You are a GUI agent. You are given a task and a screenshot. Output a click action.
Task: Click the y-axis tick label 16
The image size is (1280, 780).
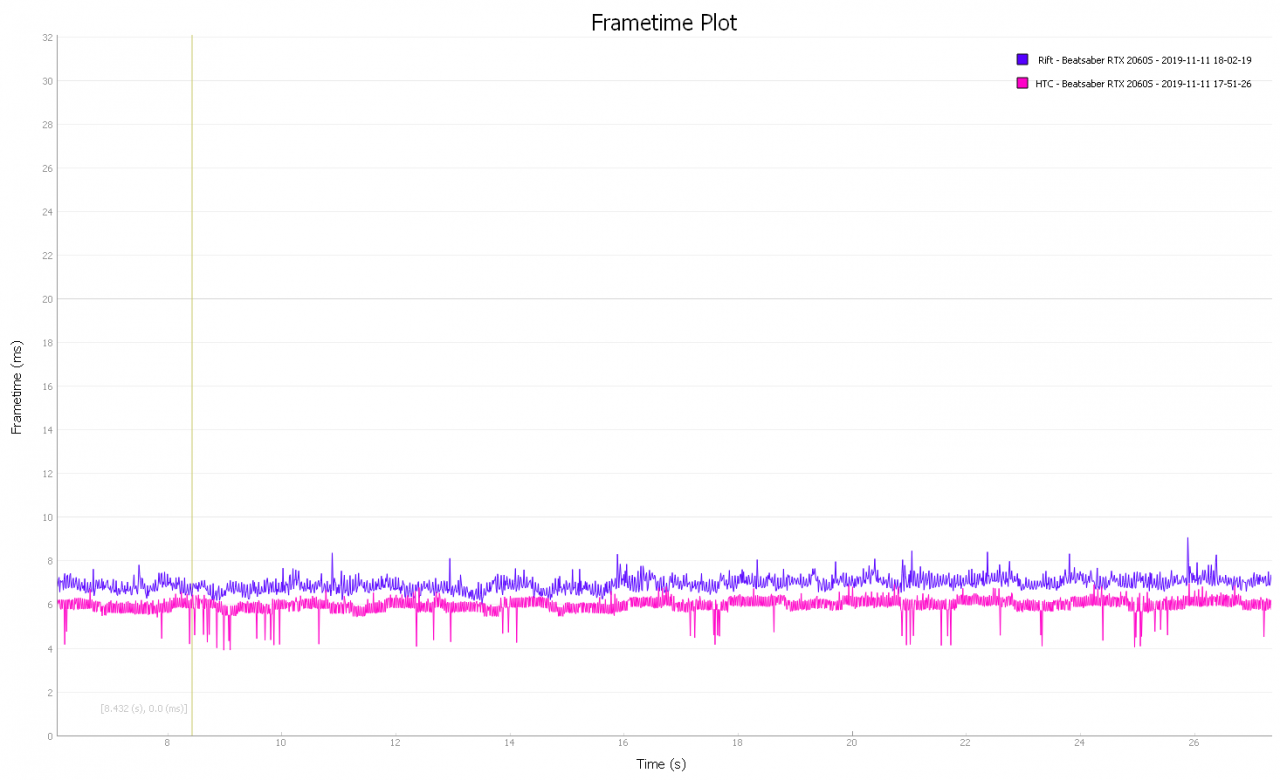47,386
